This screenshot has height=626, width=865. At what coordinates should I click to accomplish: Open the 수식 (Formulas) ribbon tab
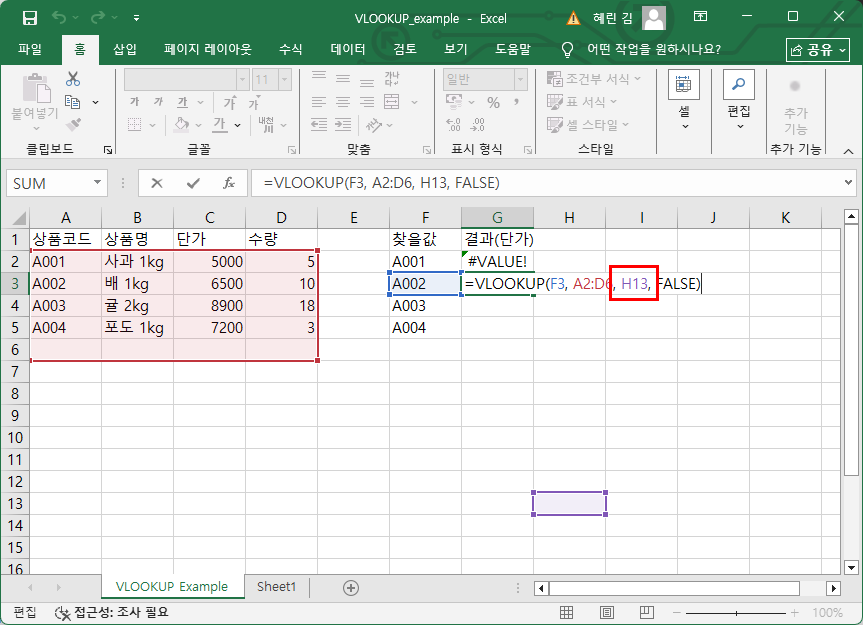point(290,49)
